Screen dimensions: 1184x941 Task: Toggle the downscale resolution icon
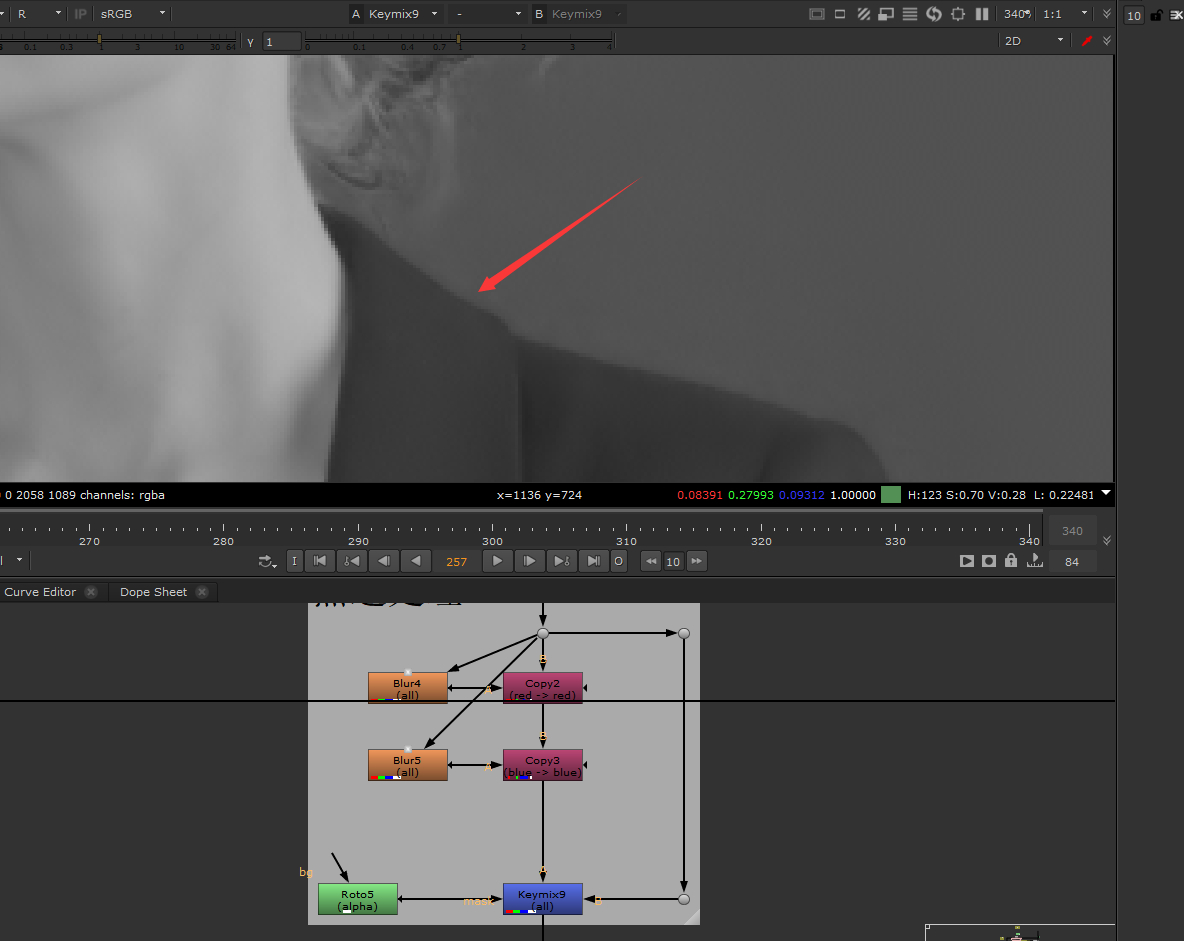click(x=886, y=14)
